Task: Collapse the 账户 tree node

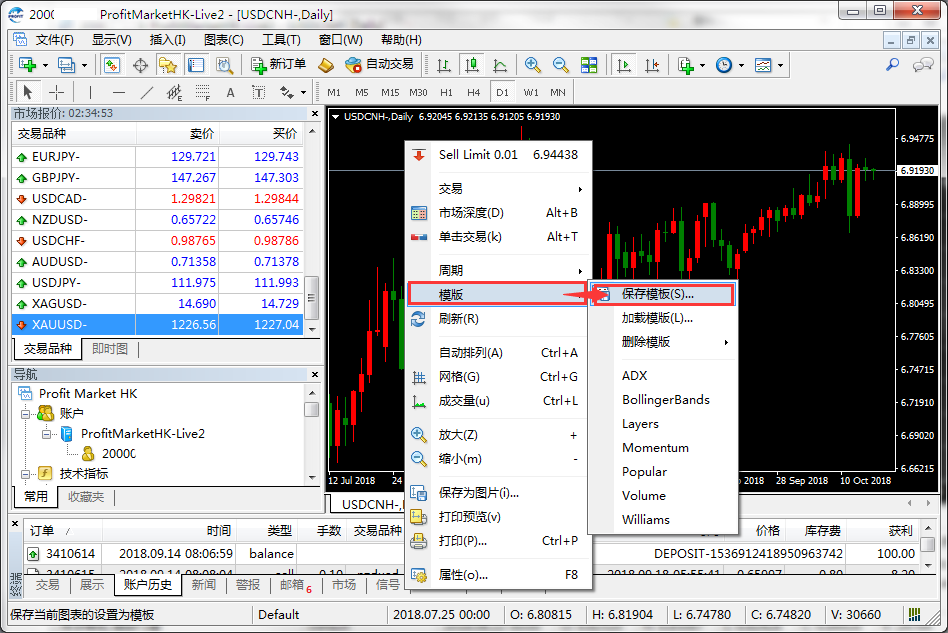Action: tap(27, 414)
